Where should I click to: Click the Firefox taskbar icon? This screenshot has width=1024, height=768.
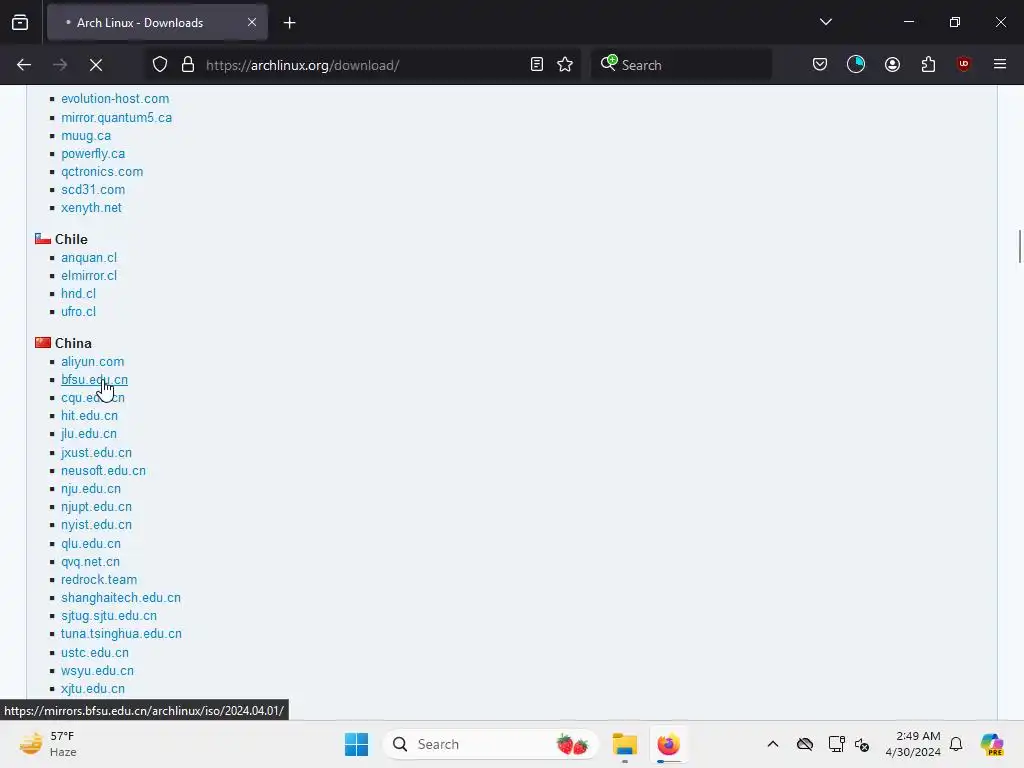(x=668, y=744)
